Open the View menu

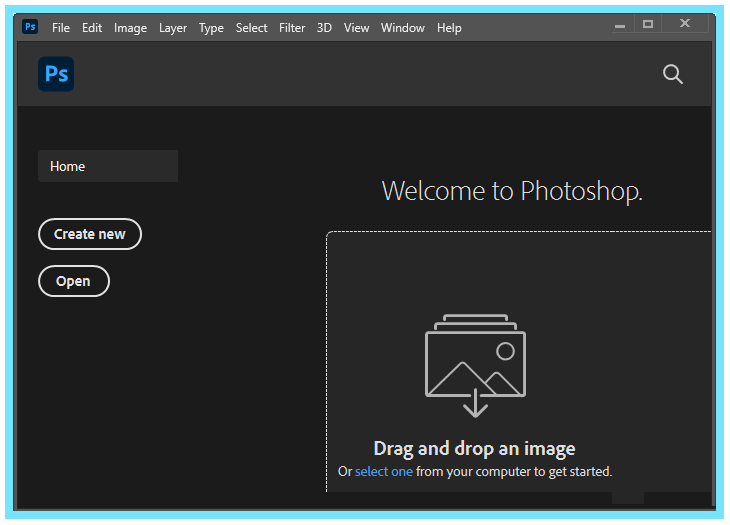[357, 28]
